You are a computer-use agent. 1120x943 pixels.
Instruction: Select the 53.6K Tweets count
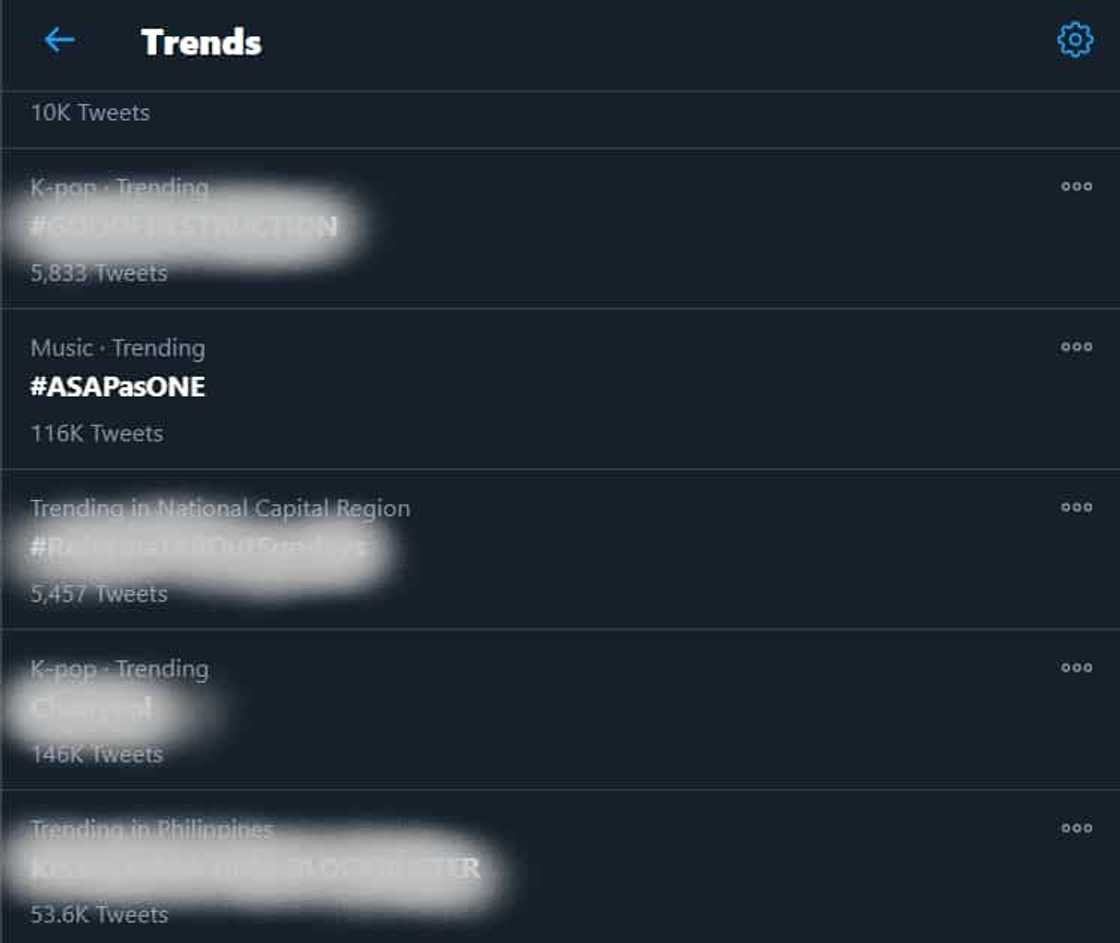(99, 915)
